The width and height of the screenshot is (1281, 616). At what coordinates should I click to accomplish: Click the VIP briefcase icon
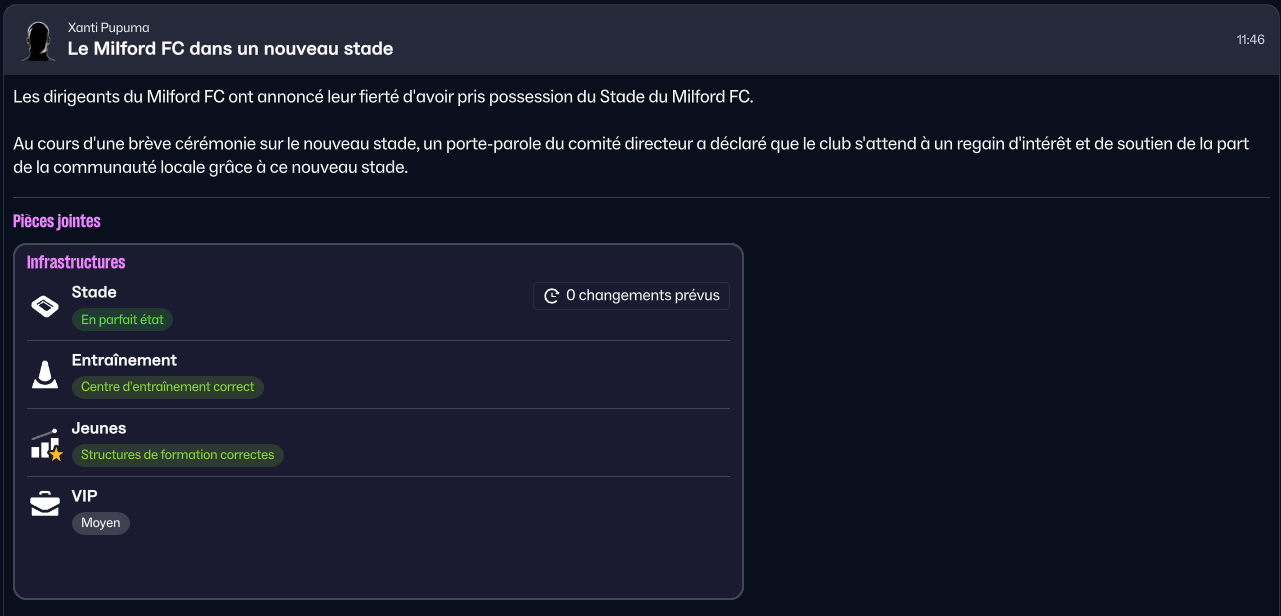click(45, 503)
